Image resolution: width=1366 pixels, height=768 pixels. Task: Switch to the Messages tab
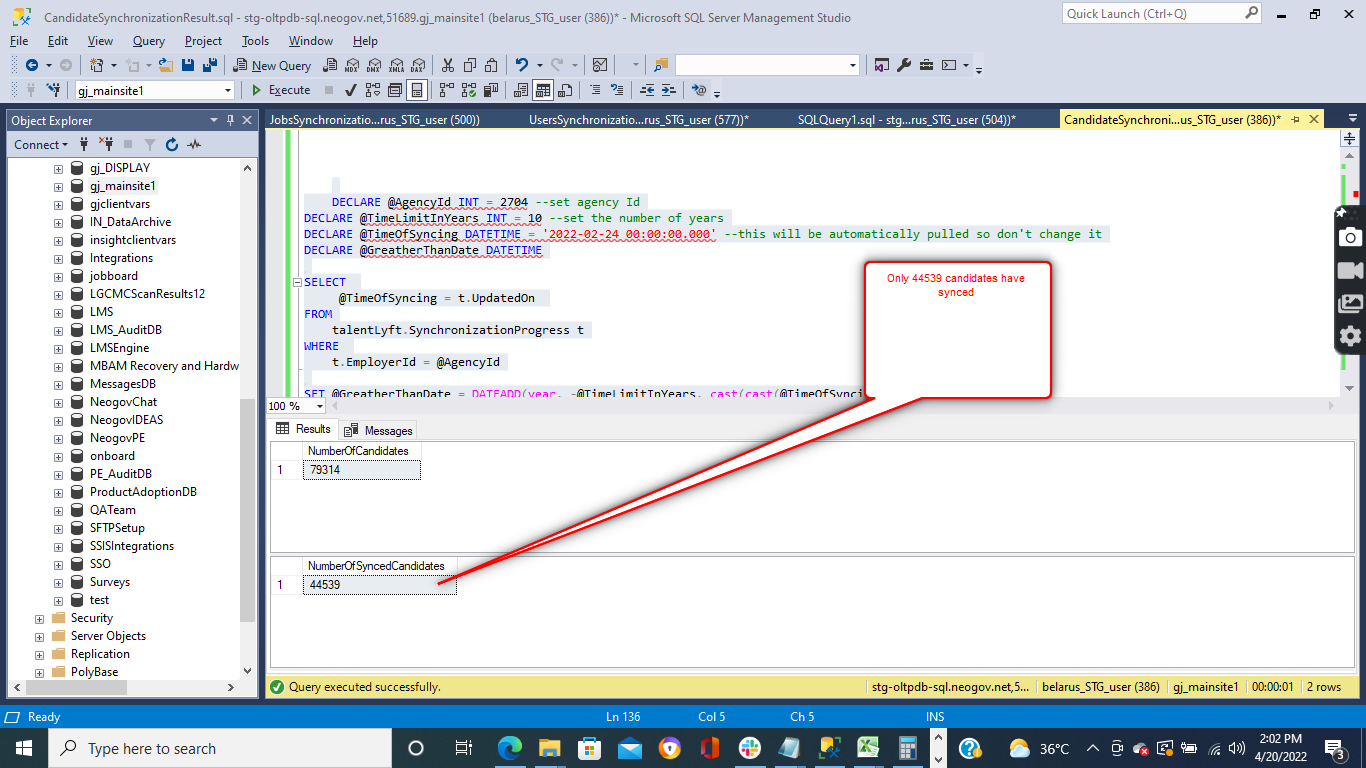(379, 430)
